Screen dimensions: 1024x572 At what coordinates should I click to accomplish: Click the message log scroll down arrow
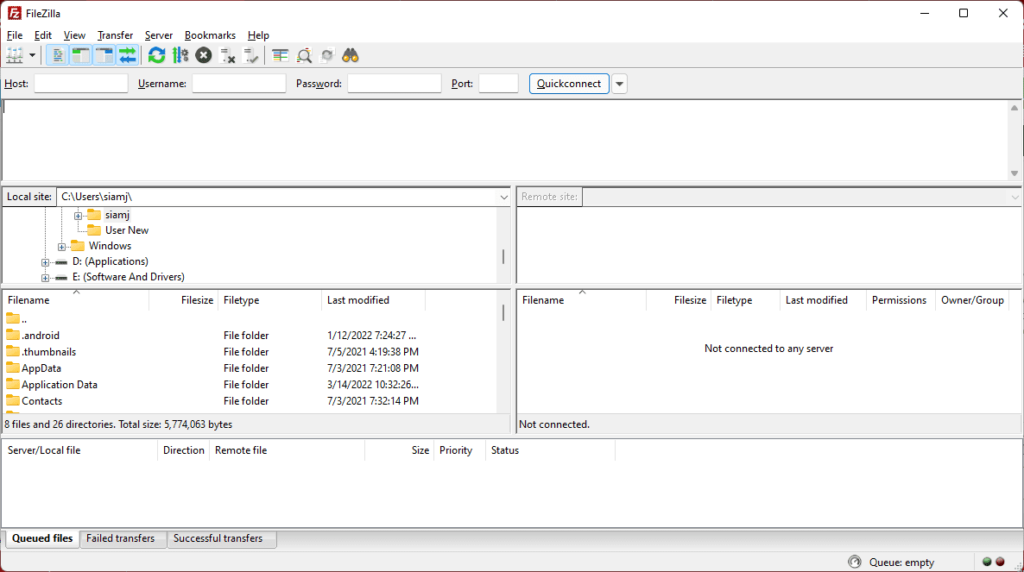point(1014,173)
